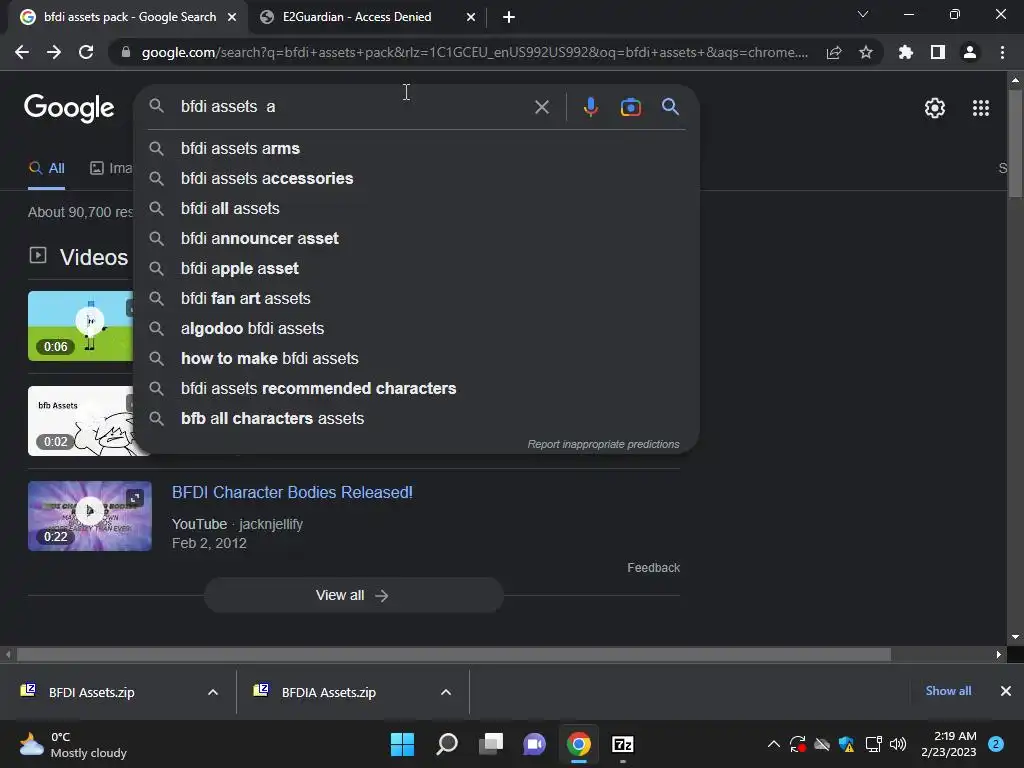The width and height of the screenshot is (1024, 768).
Task: Open taskbar Search
Action: point(447,744)
